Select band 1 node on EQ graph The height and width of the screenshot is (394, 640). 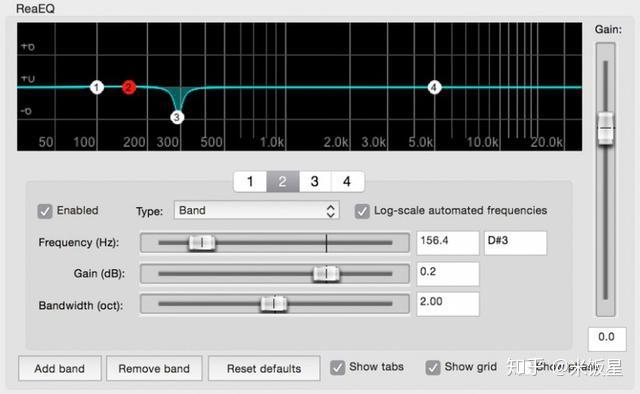[97, 87]
